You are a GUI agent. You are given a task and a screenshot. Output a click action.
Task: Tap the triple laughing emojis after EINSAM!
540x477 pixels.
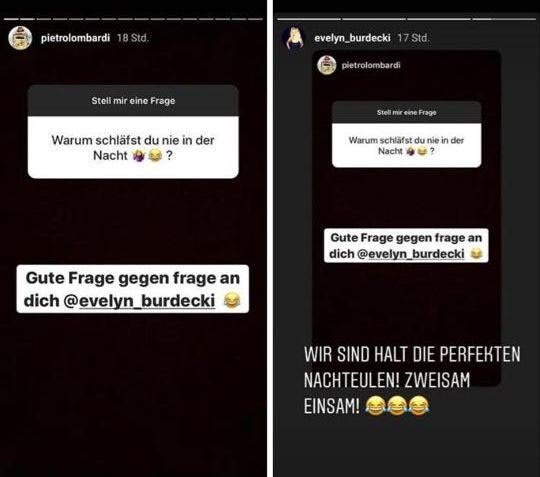(397, 406)
